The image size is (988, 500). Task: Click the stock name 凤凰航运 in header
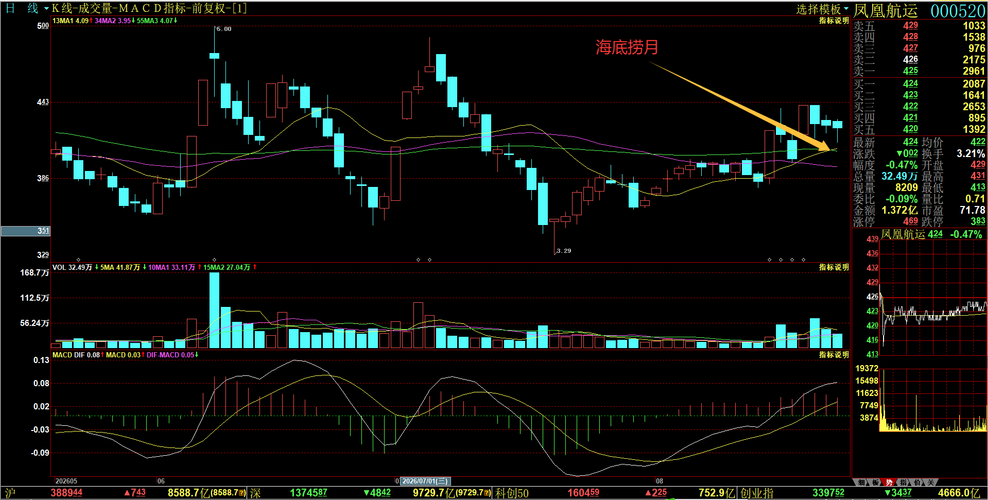tap(887, 10)
